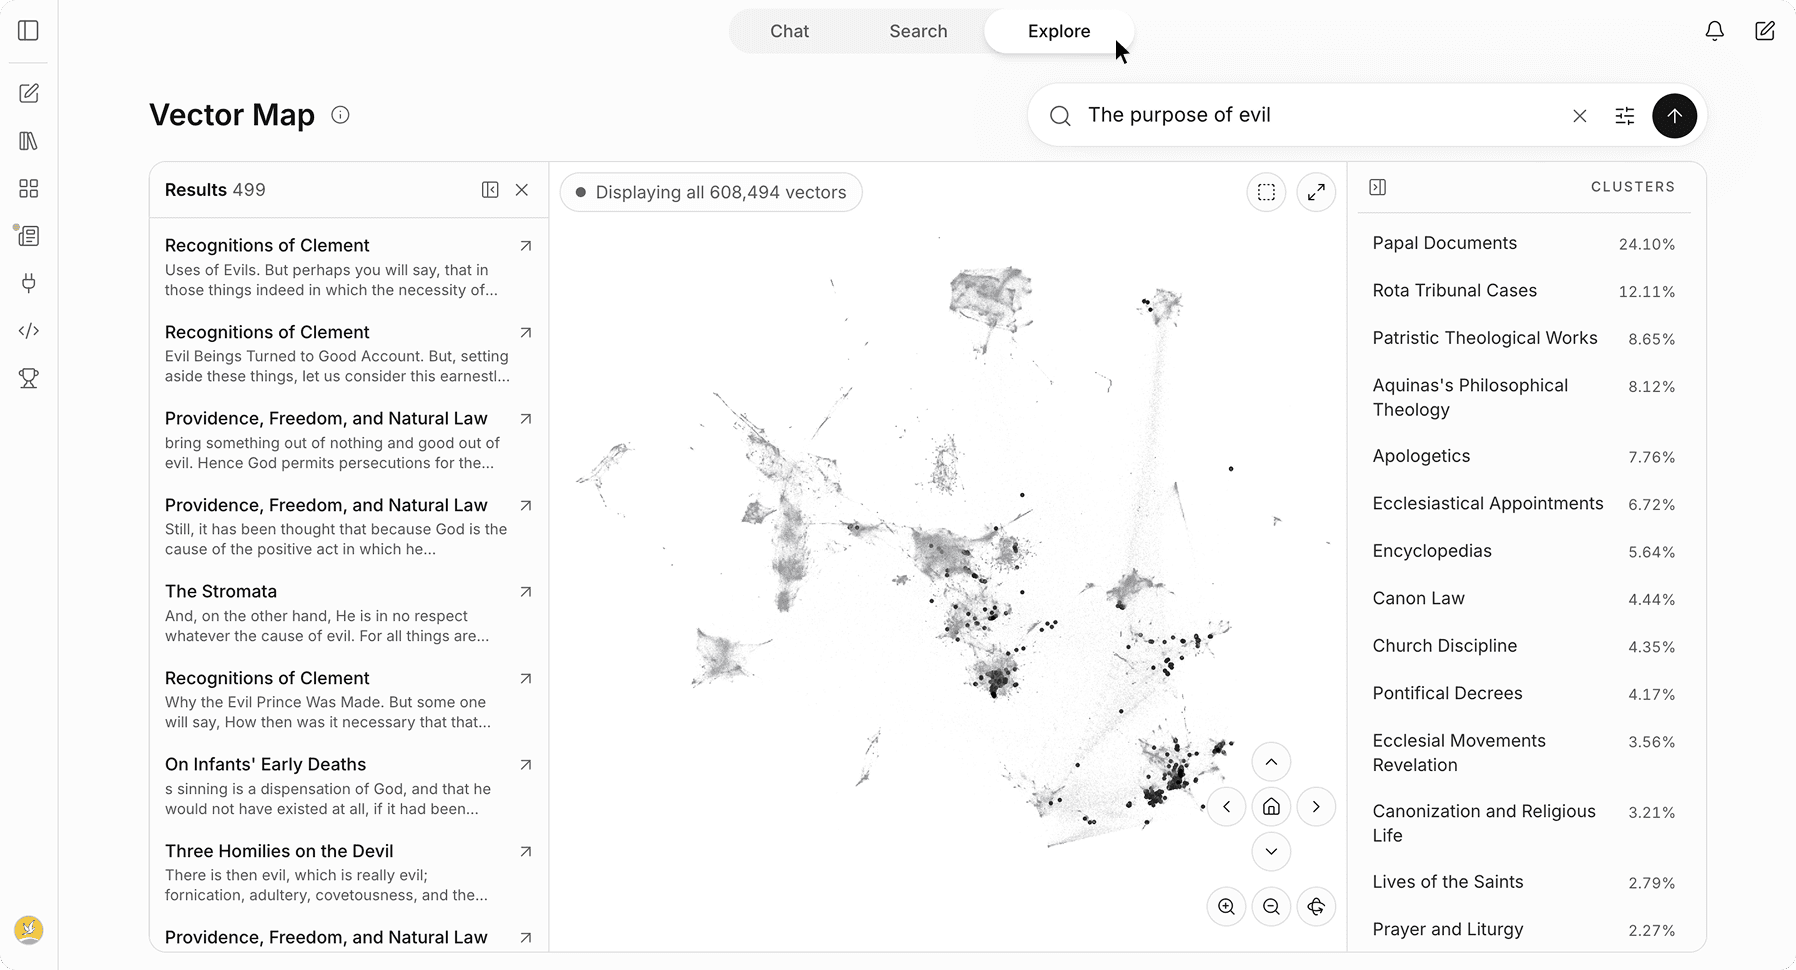Open On Infants' Early Deaths result arrow
Screen dimensions: 1796x970
[525, 765]
